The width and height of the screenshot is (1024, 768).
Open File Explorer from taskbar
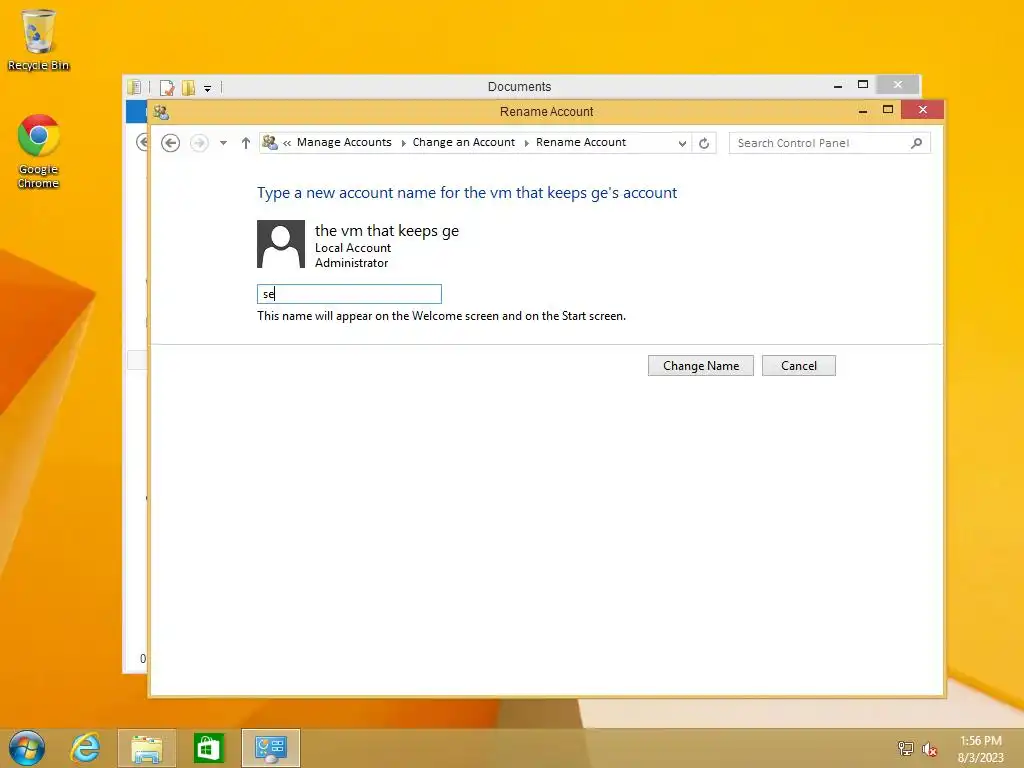click(x=147, y=748)
